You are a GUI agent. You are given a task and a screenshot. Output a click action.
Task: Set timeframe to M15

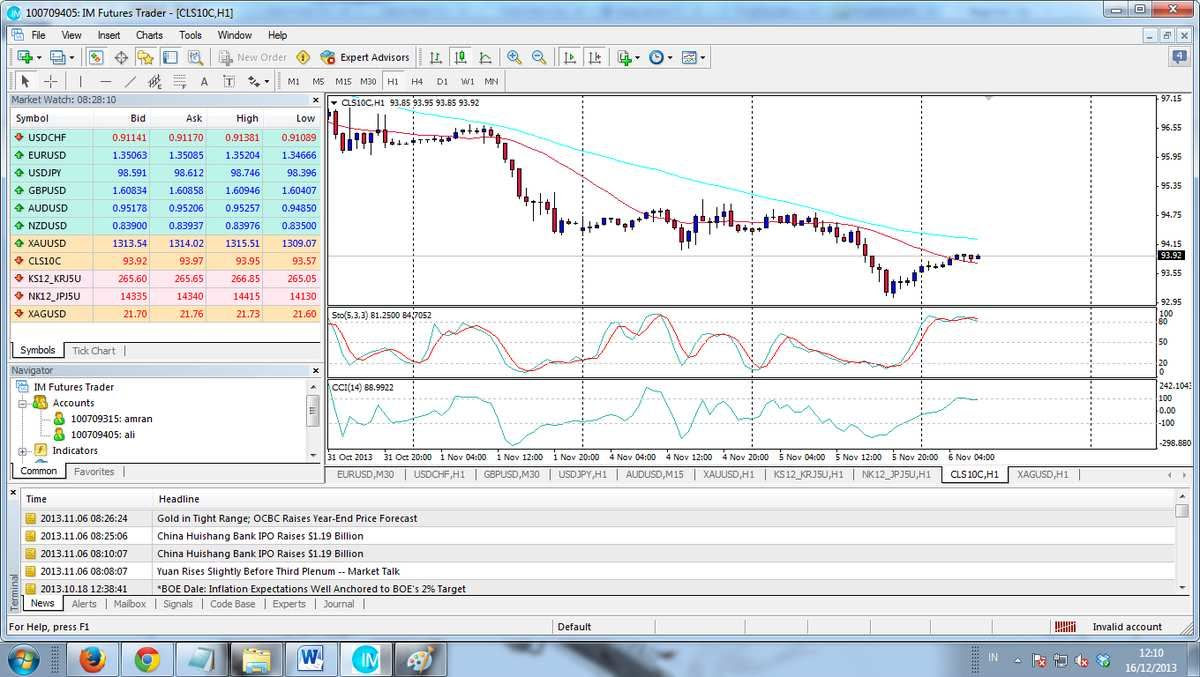(343, 81)
